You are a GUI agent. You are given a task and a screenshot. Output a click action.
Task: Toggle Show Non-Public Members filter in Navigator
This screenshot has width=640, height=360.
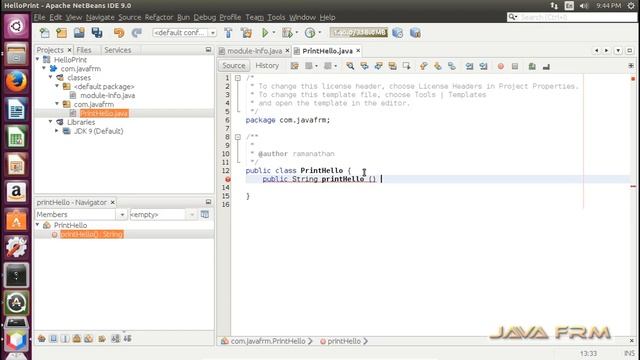tap(77, 338)
